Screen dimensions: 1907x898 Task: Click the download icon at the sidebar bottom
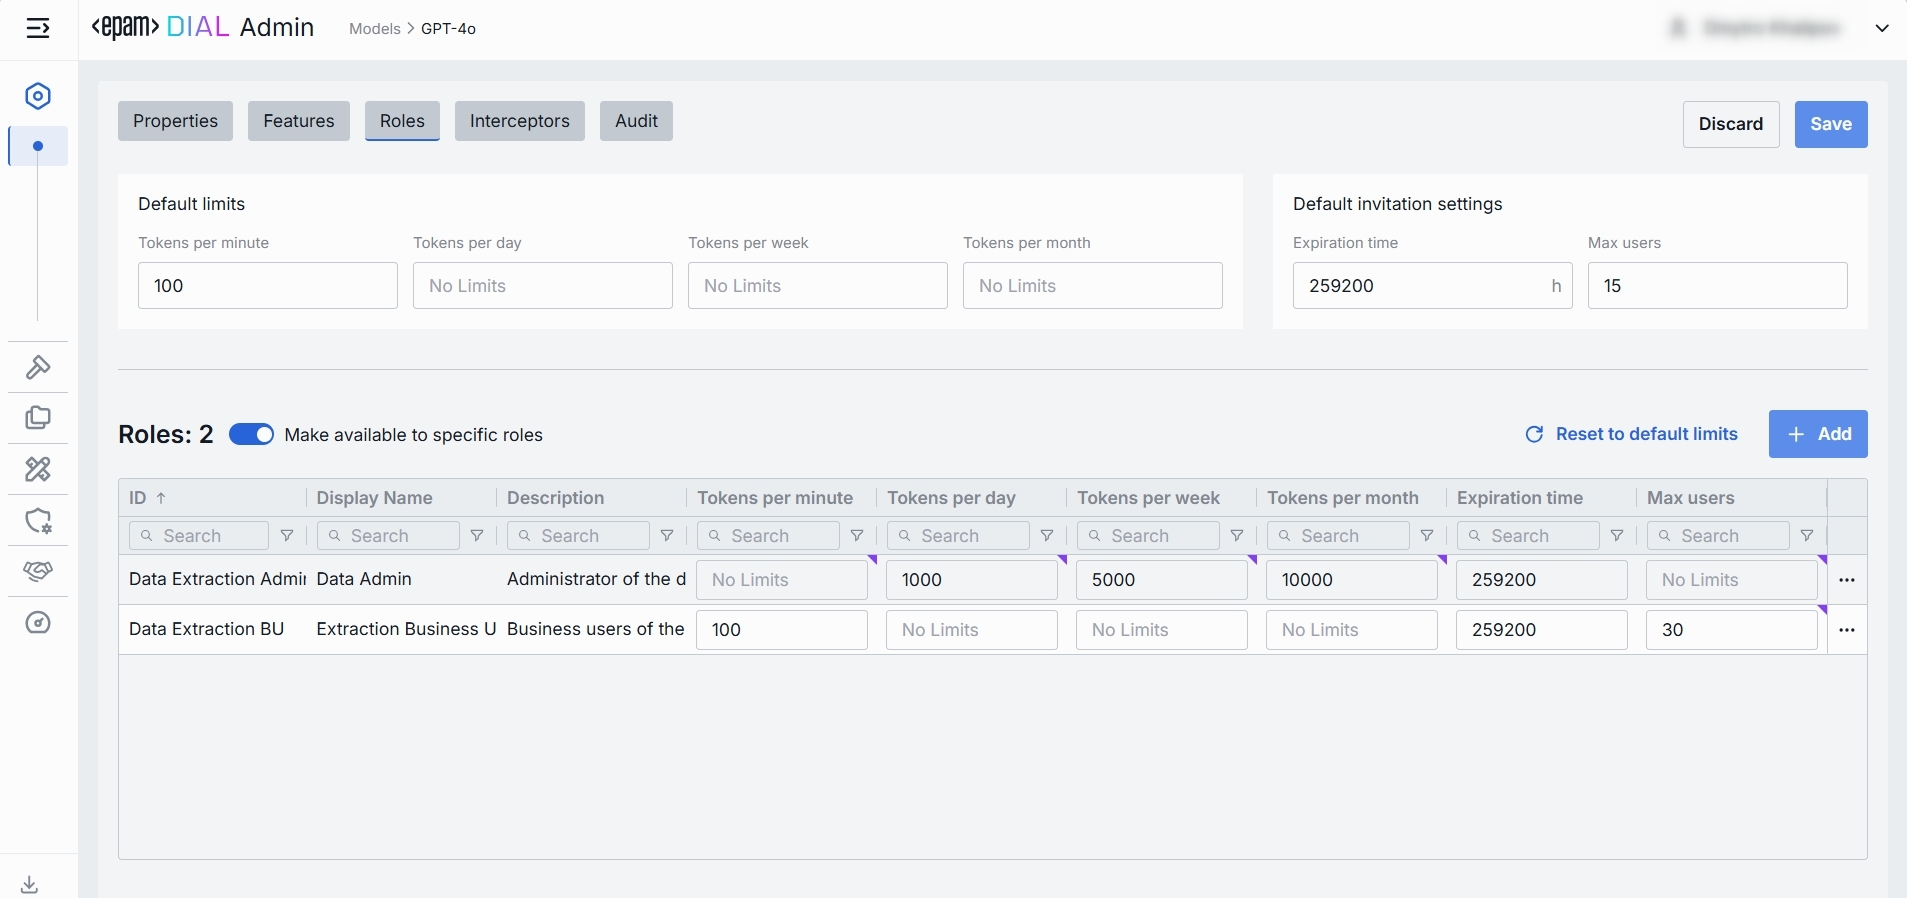click(x=30, y=884)
